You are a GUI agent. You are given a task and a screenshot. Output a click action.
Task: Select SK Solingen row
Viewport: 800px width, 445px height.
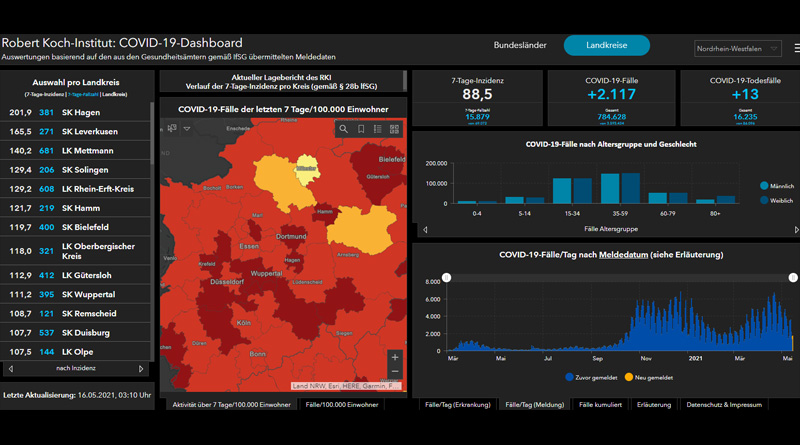[76, 169]
